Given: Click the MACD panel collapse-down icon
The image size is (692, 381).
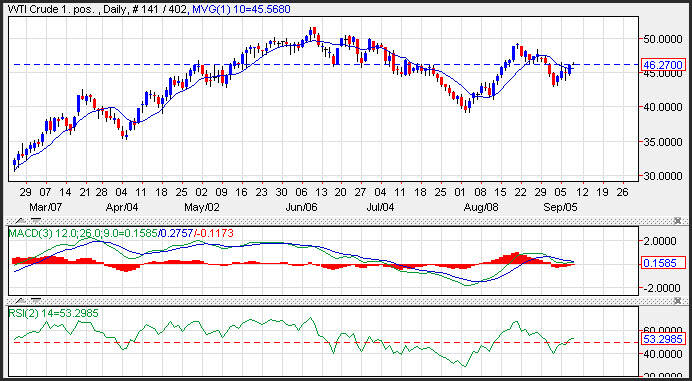Looking at the screenshot, I should (36, 220).
